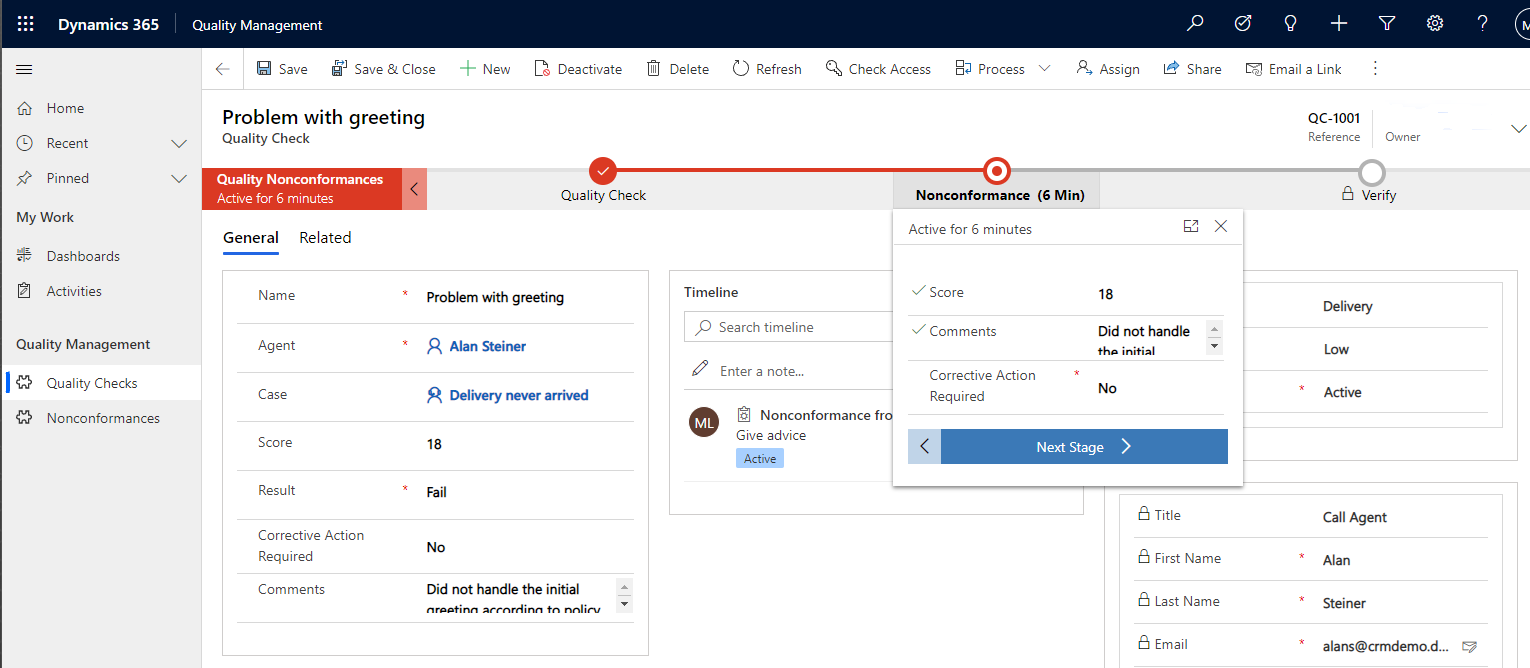Switch to the General tab
The image size is (1530, 668).
click(x=251, y=238)
